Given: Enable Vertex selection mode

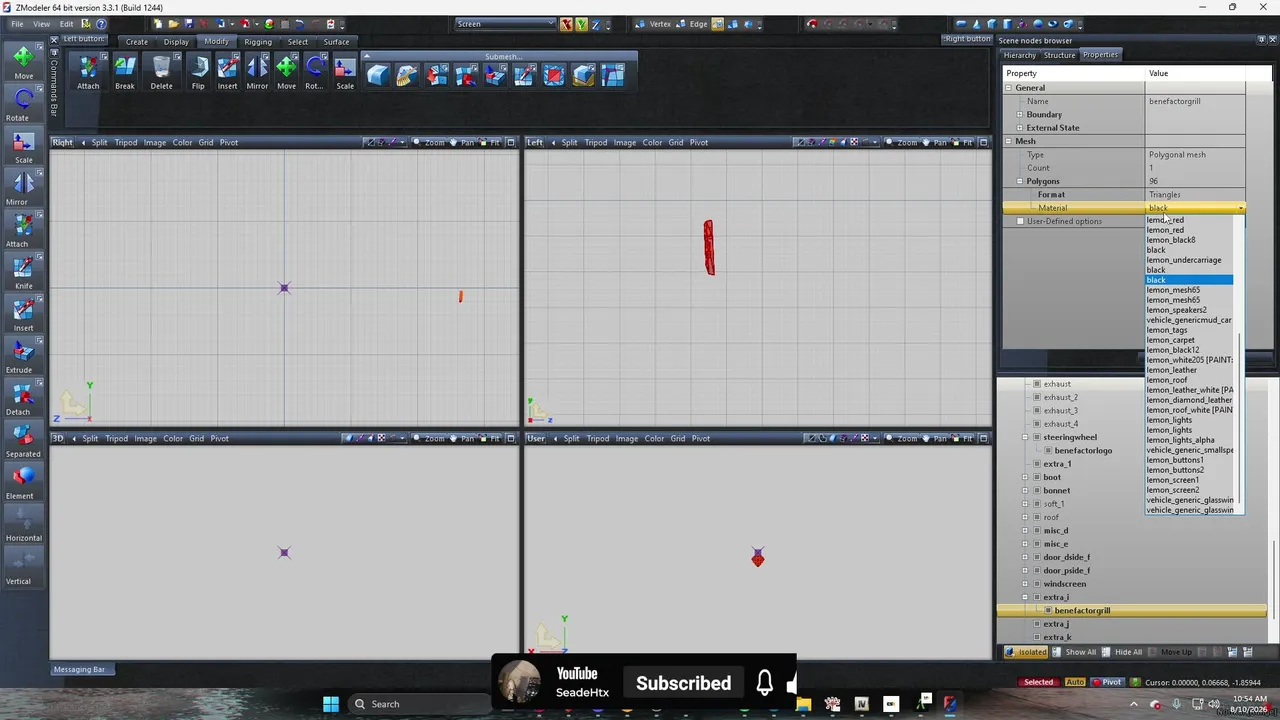Looking at the screenshot, I should coord(654,24).
